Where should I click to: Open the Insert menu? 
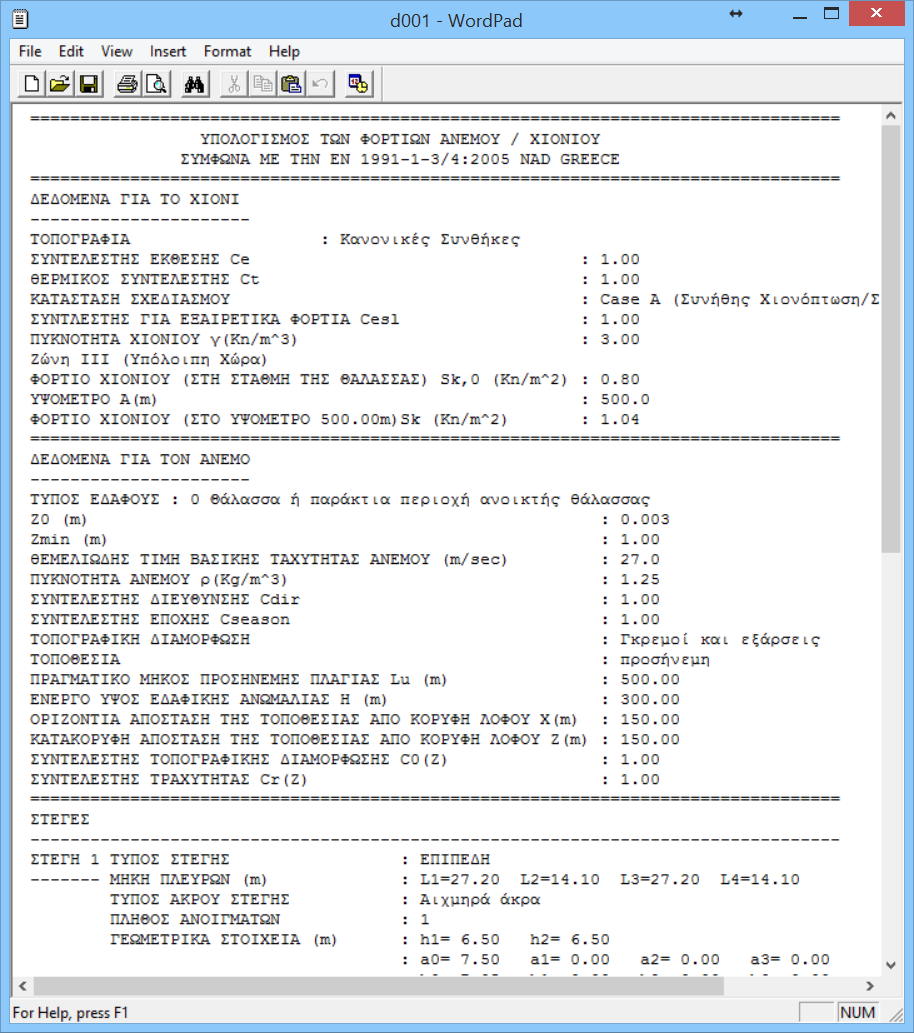(x=167, y=51)
